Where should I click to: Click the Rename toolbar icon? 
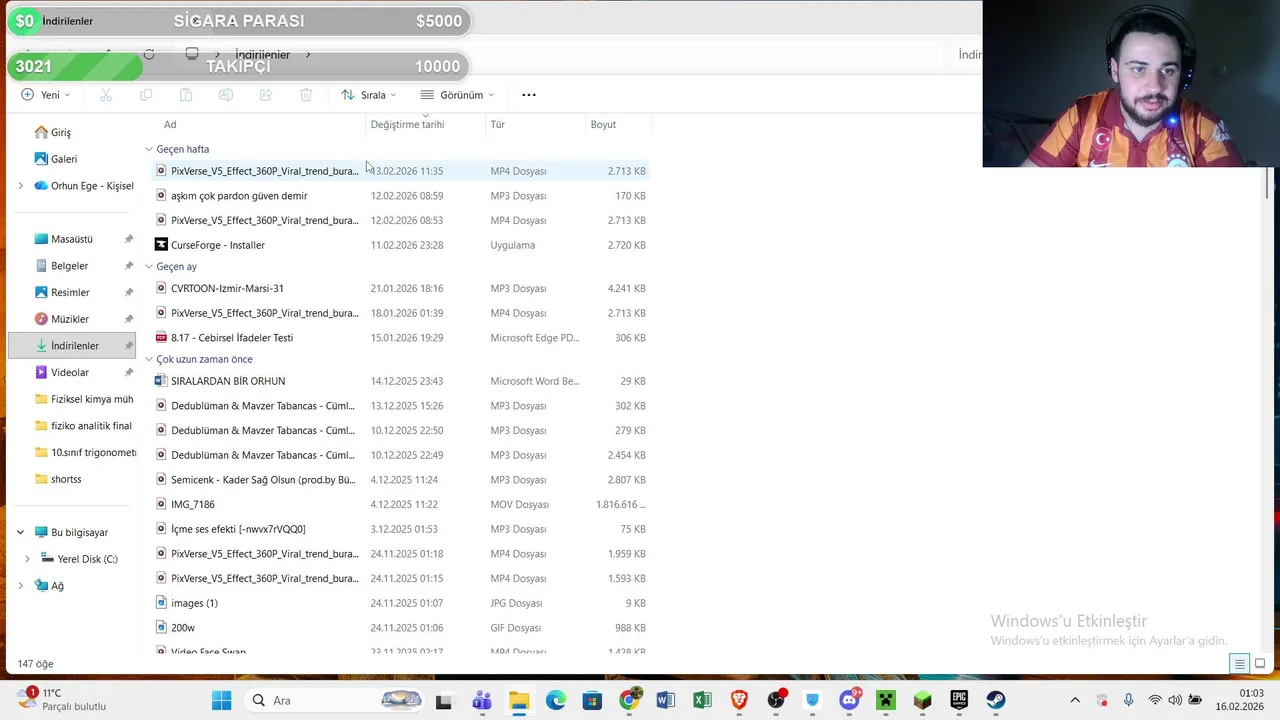click(x=226, y=95)
